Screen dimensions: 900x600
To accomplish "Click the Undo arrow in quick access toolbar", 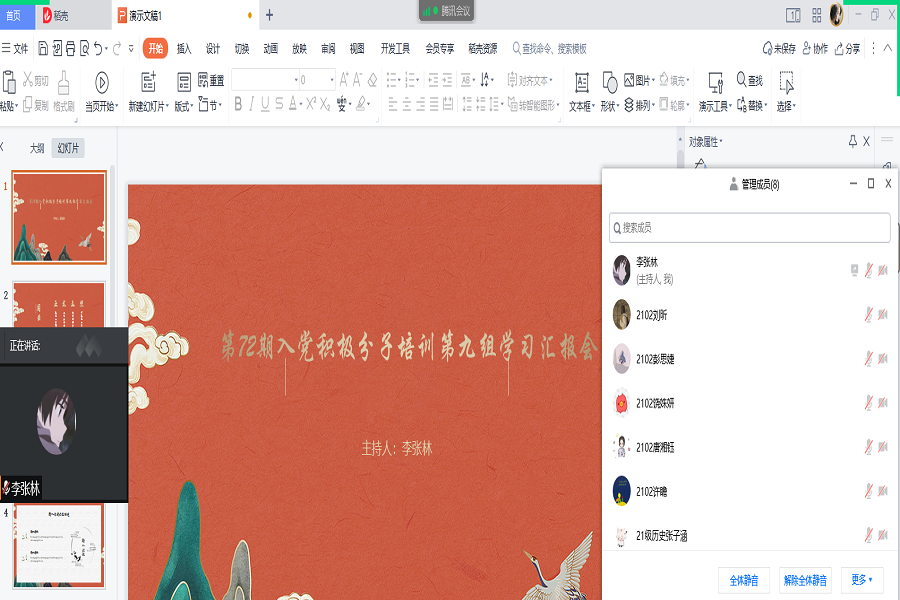I will coord(100,48).
